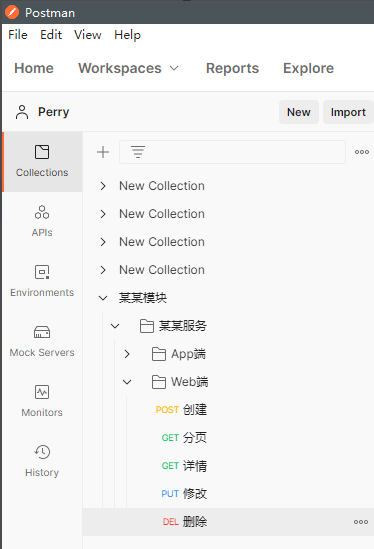This screenshot has width=374, height=549.
Task: Click the 某某模块 collection name
Action: tap(143, 298)
